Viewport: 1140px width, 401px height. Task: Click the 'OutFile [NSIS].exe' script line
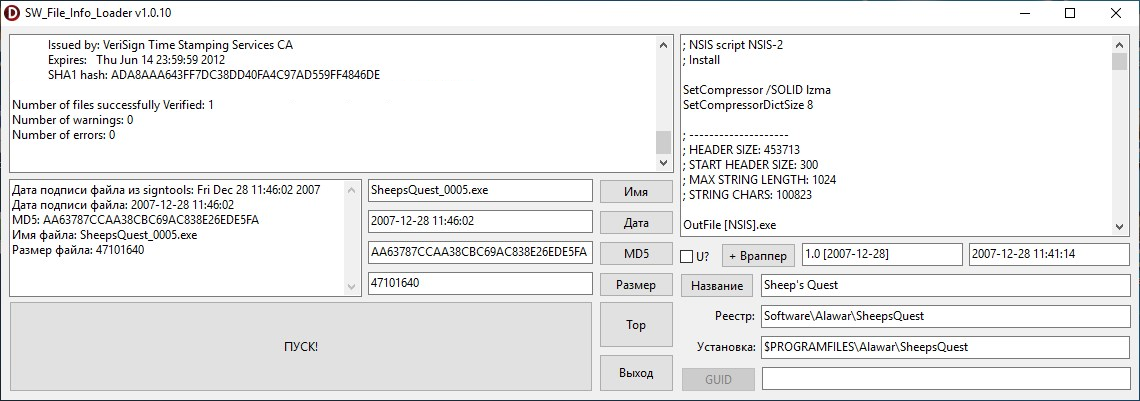click(730, 223)
